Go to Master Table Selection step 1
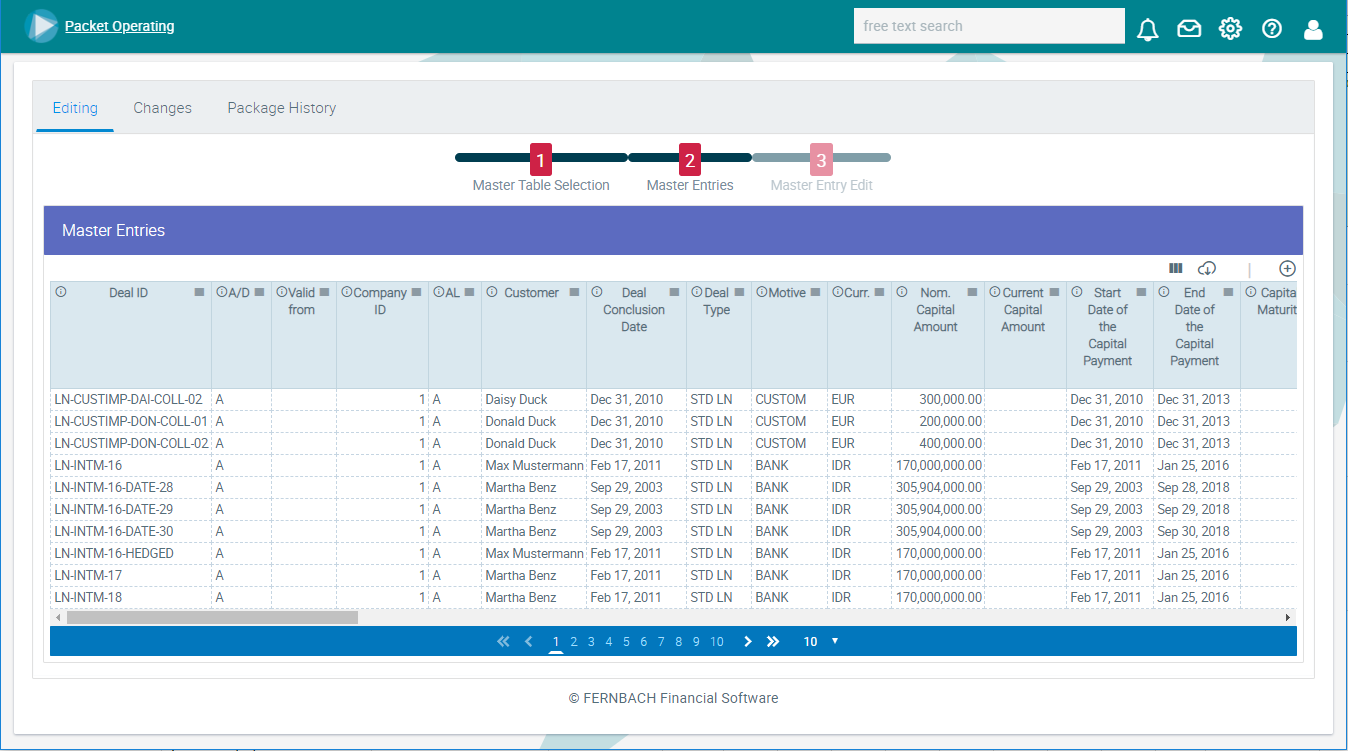Viewport: 1348px width, 751px height. click(540, 160)
